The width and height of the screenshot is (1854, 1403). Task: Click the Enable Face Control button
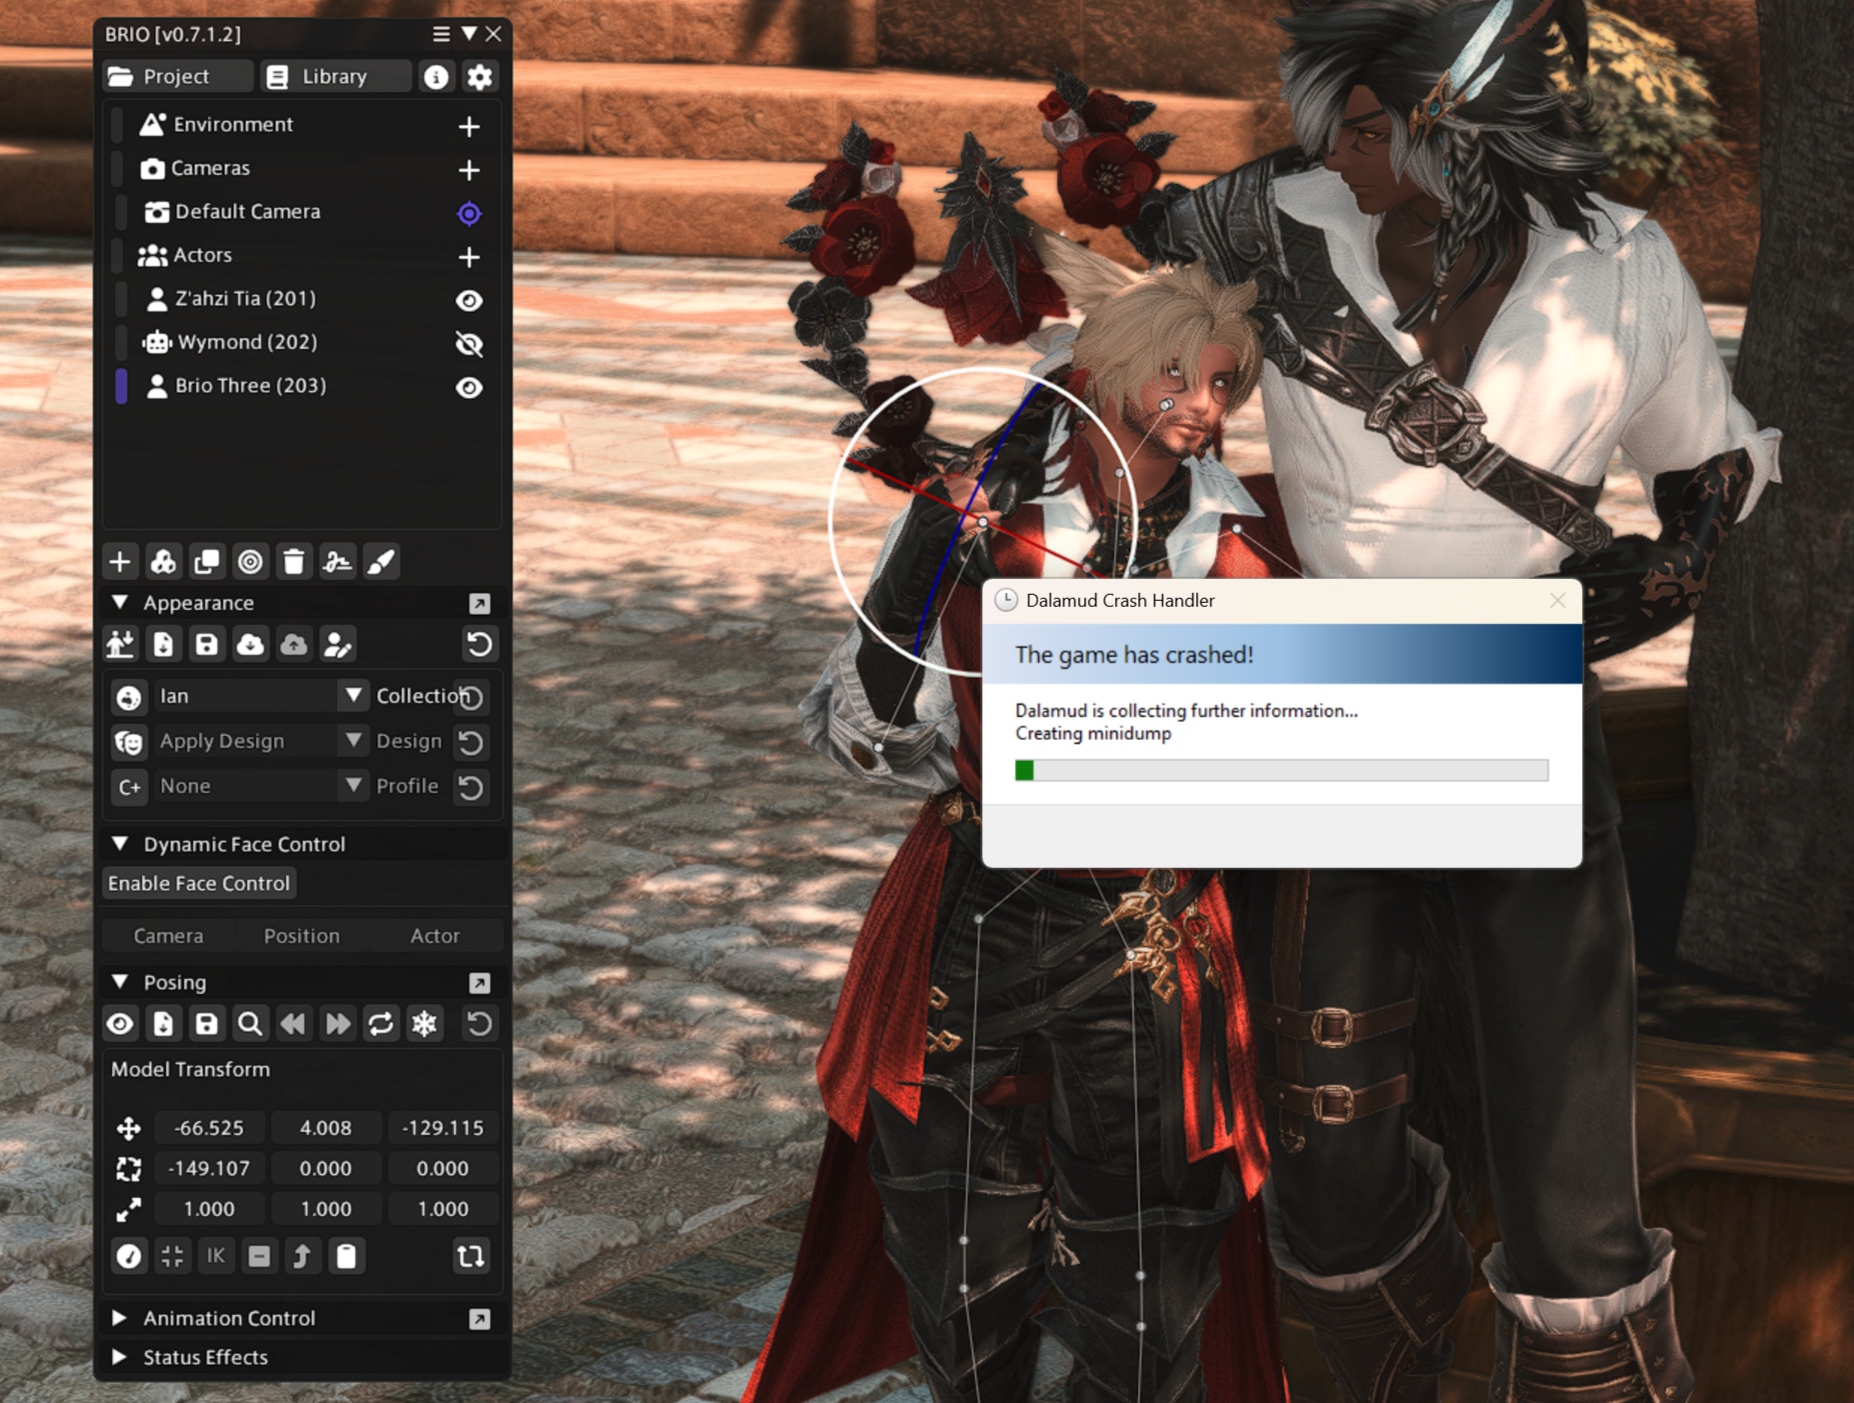coord(199,884)
